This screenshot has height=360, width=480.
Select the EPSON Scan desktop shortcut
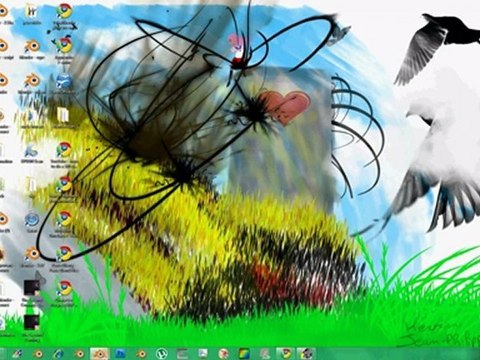click(32, 154)
